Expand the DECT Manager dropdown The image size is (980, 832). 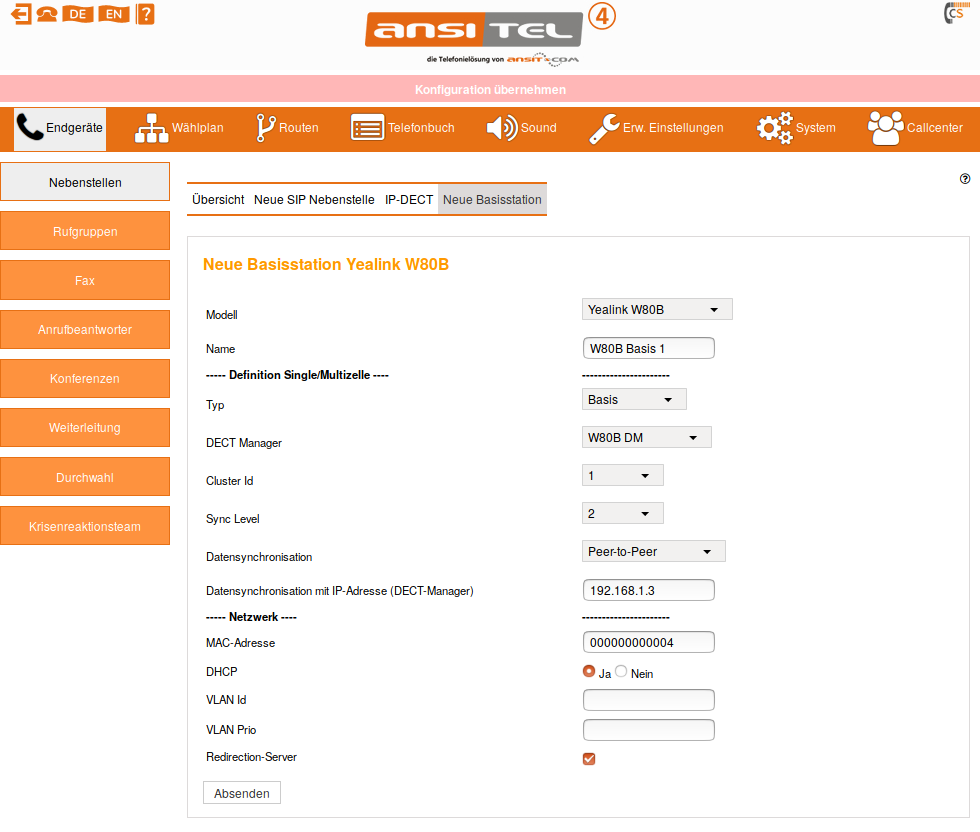[x=646, y=437]
